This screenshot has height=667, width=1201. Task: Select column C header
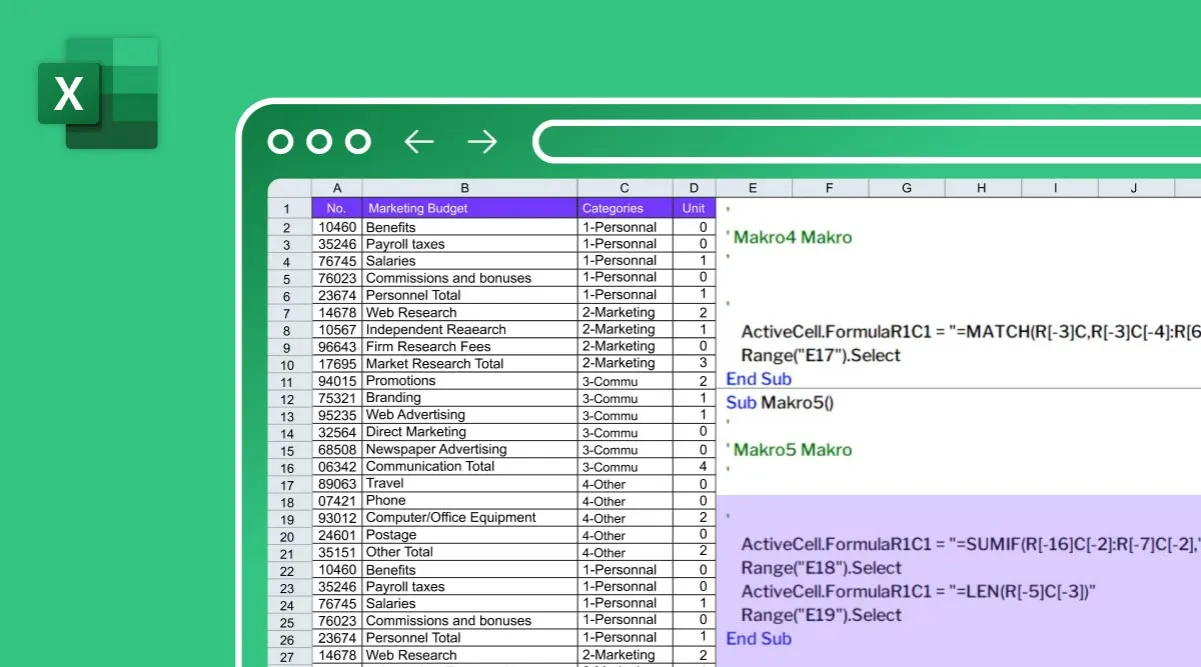[625, 188]
